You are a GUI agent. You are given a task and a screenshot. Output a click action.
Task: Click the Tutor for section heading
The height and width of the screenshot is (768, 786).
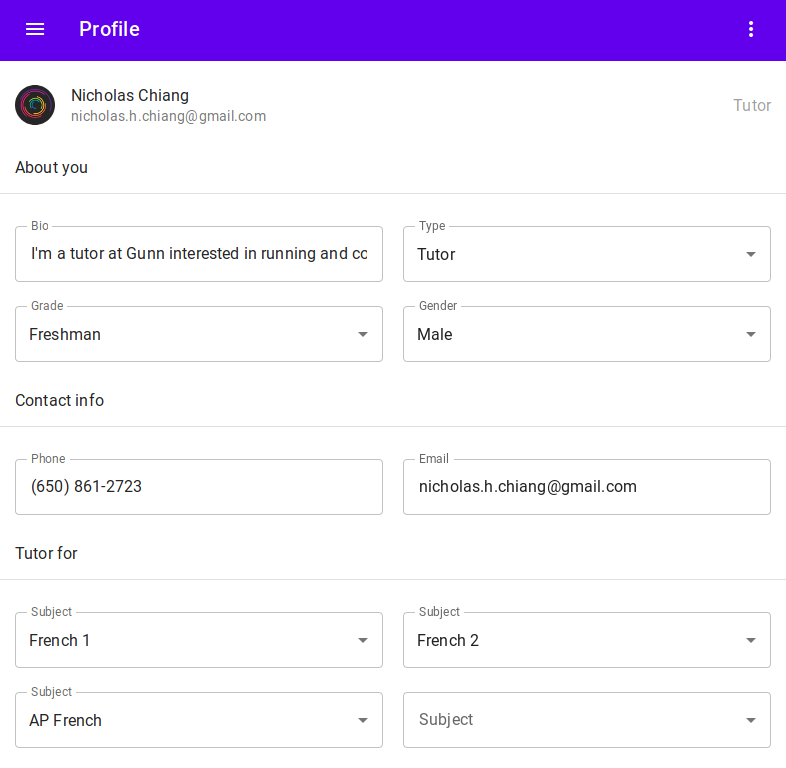tap(46, 553)
